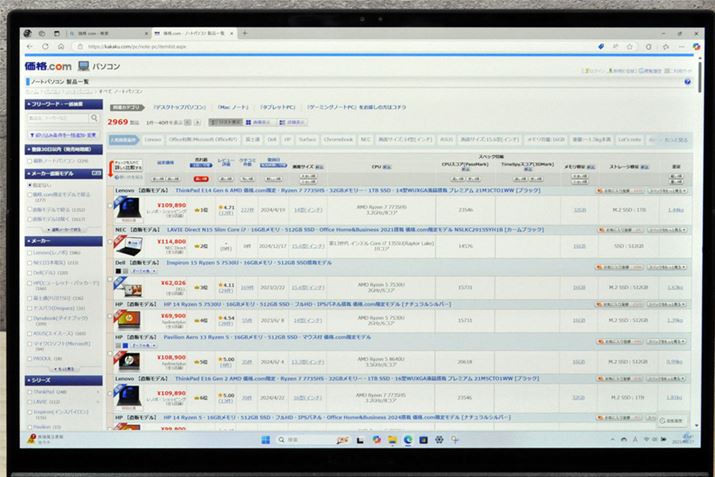Open new browser tab with plus icon
715x477 pixels.
point(243,33)
